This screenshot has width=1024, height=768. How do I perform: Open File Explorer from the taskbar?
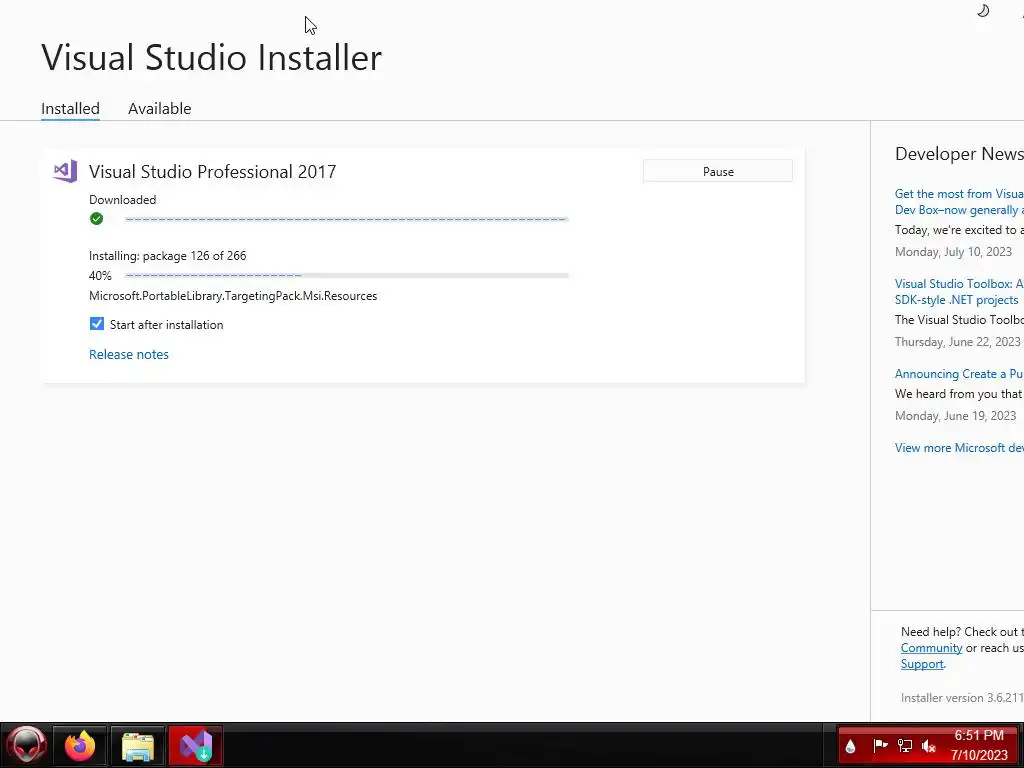138,746
